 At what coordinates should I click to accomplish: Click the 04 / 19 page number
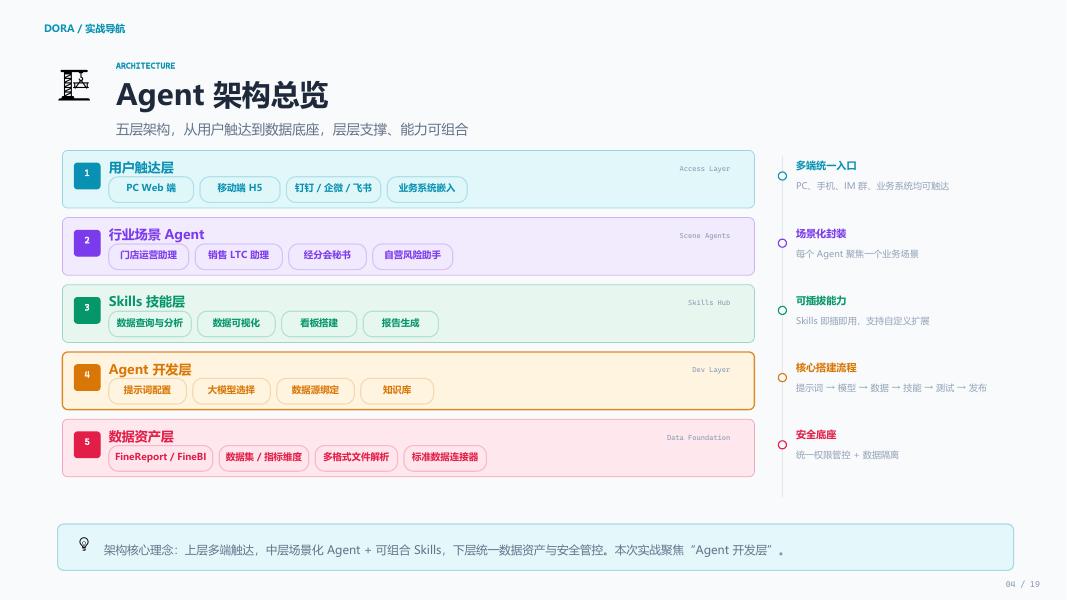(x=1023, y=584)
